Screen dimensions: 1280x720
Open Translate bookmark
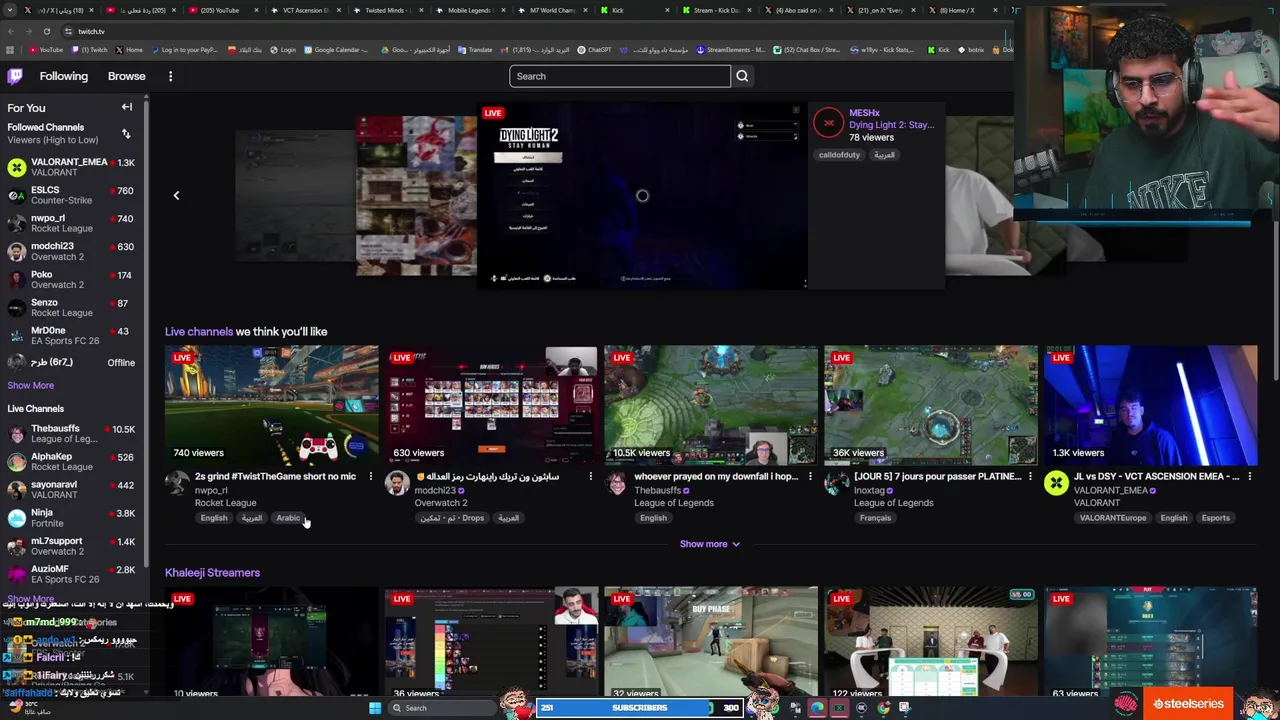click(476, 49)
